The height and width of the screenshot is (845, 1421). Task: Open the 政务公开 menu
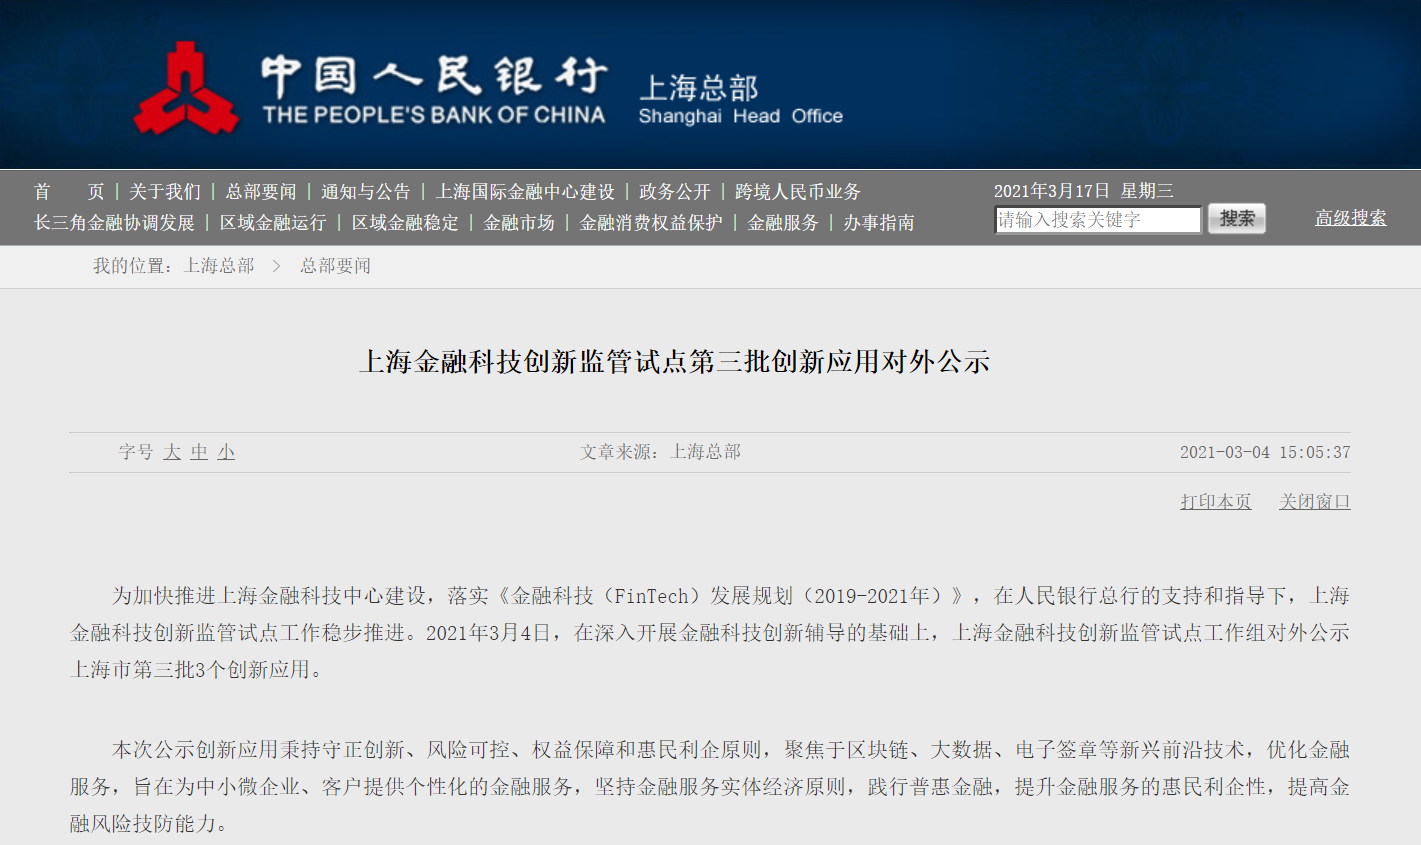(673, 191)
